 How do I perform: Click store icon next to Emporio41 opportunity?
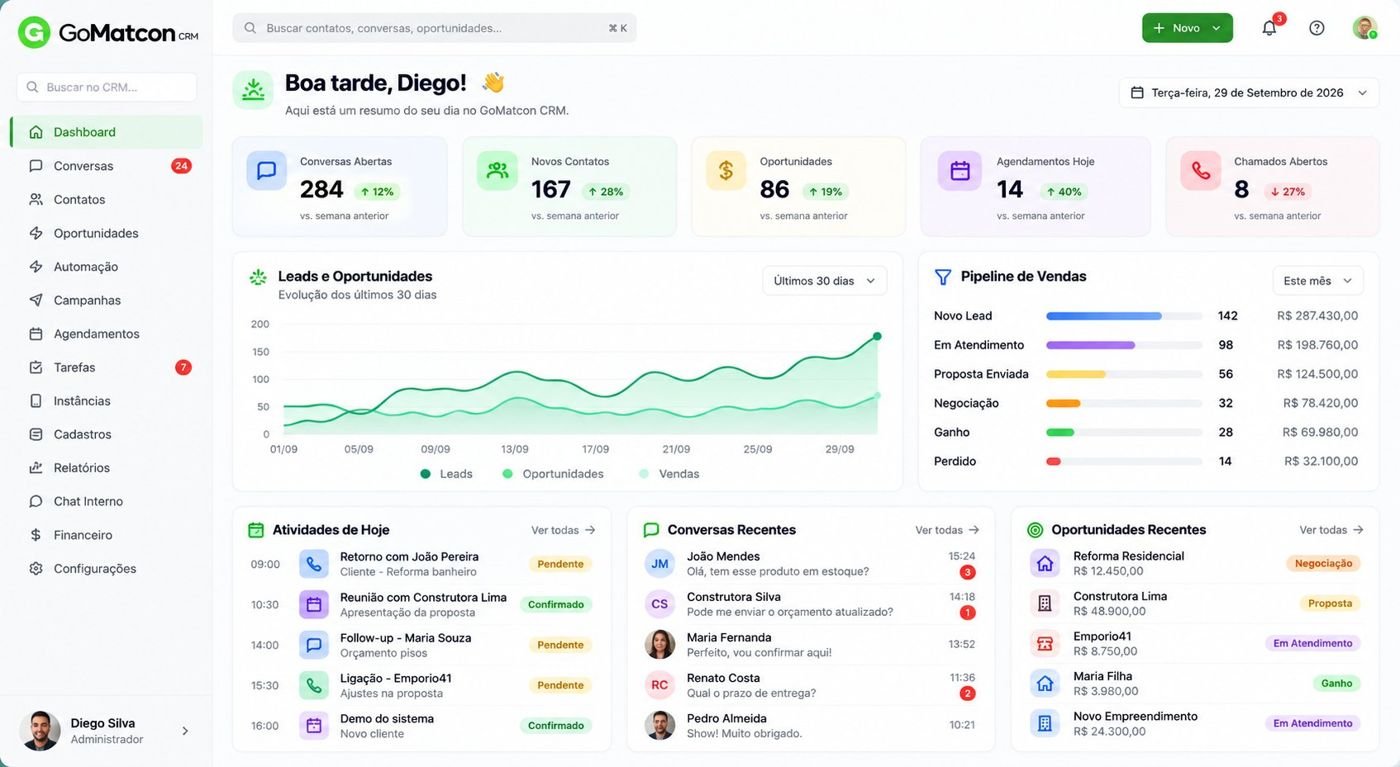(x=1045, y=644)
